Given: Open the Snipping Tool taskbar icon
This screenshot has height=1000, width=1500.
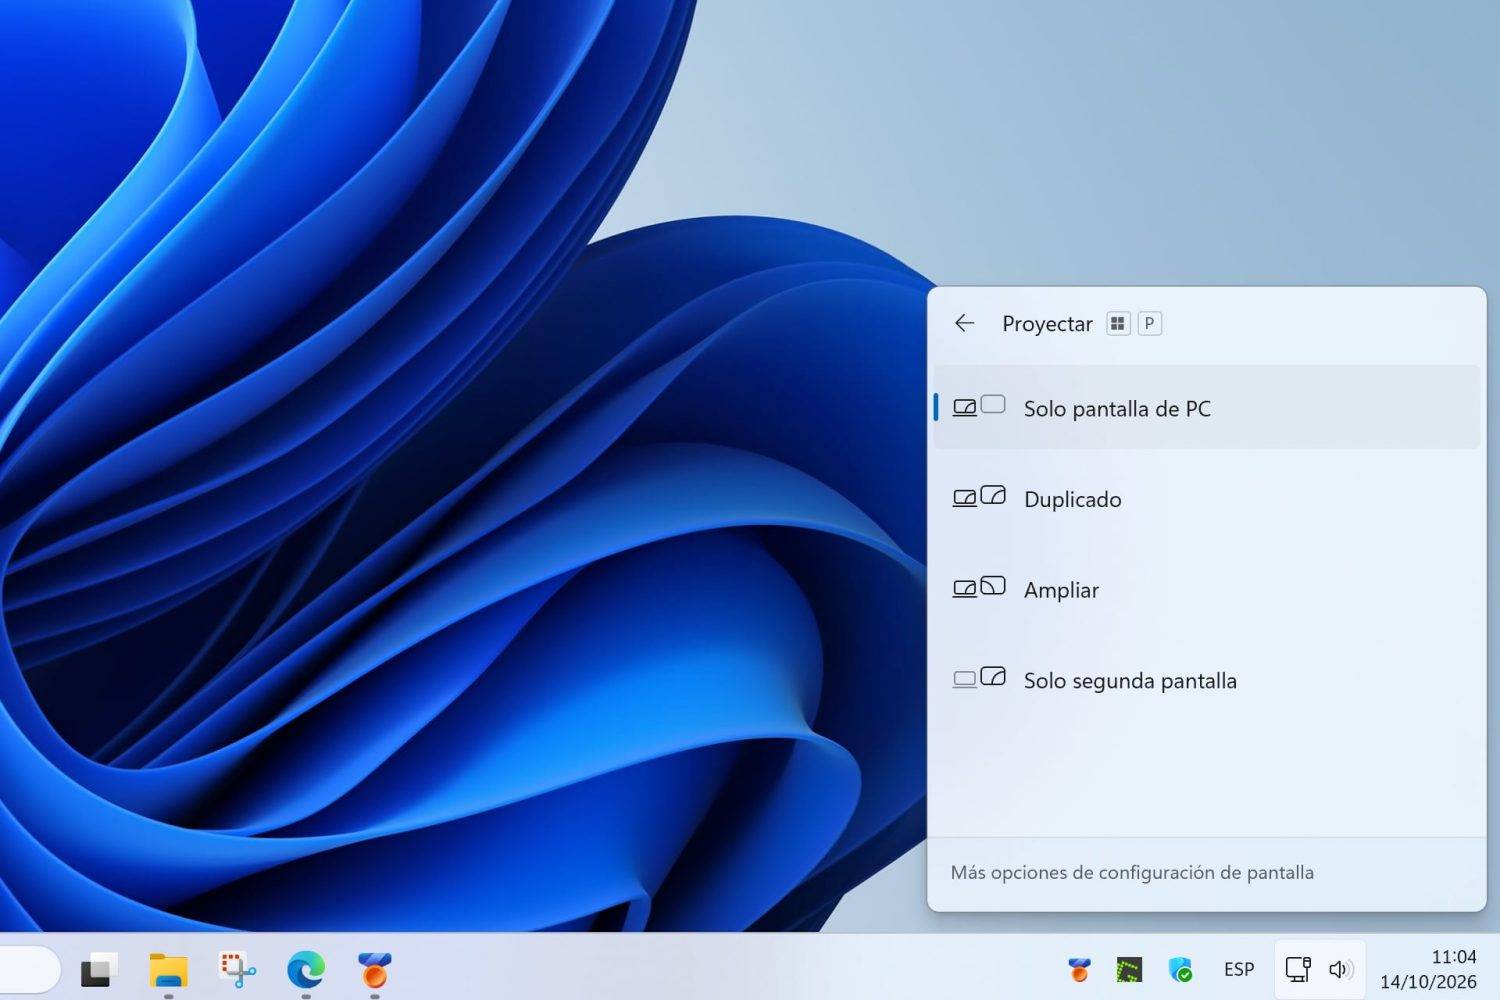Looking at the screenshot, I should [x=237, y=969].
